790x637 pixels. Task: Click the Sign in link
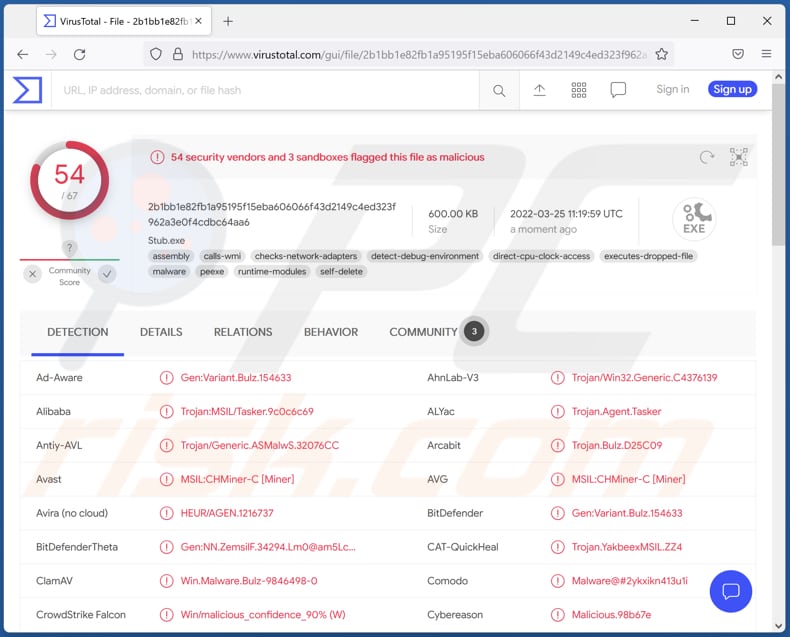(x=673, y=89)
